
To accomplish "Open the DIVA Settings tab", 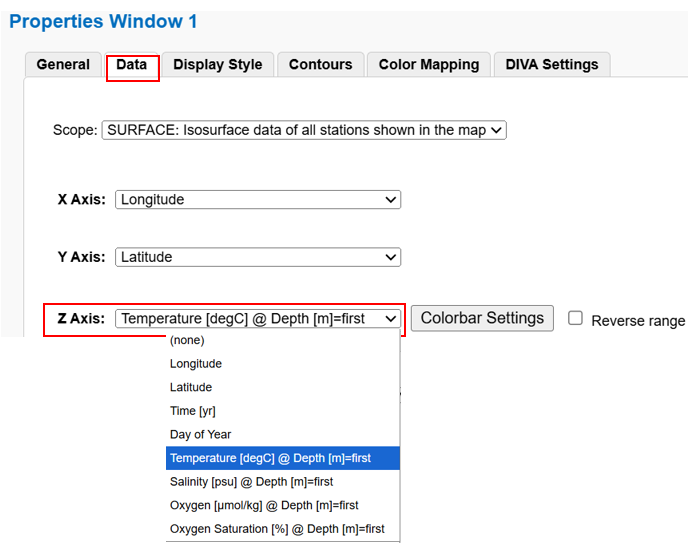I will [x=551, y=65].
